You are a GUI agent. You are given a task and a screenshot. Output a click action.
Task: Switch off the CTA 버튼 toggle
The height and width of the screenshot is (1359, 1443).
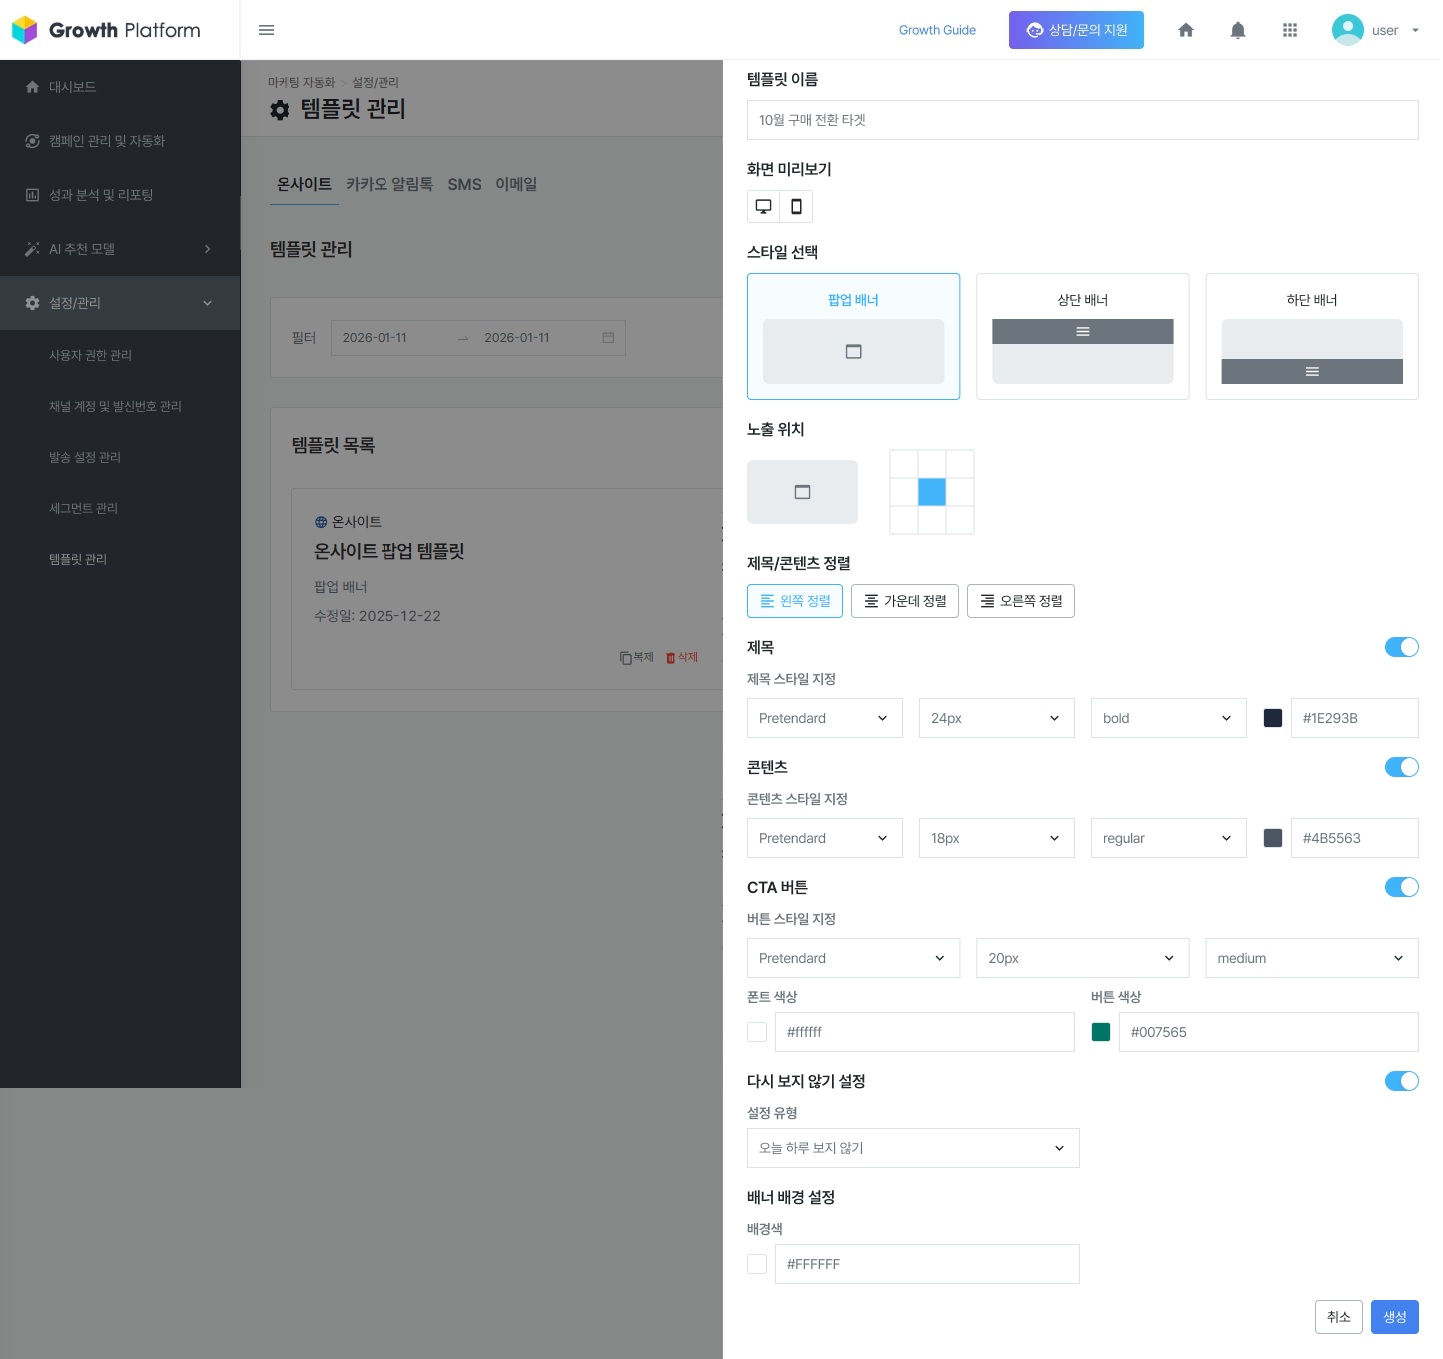(x=1401, y=887)
